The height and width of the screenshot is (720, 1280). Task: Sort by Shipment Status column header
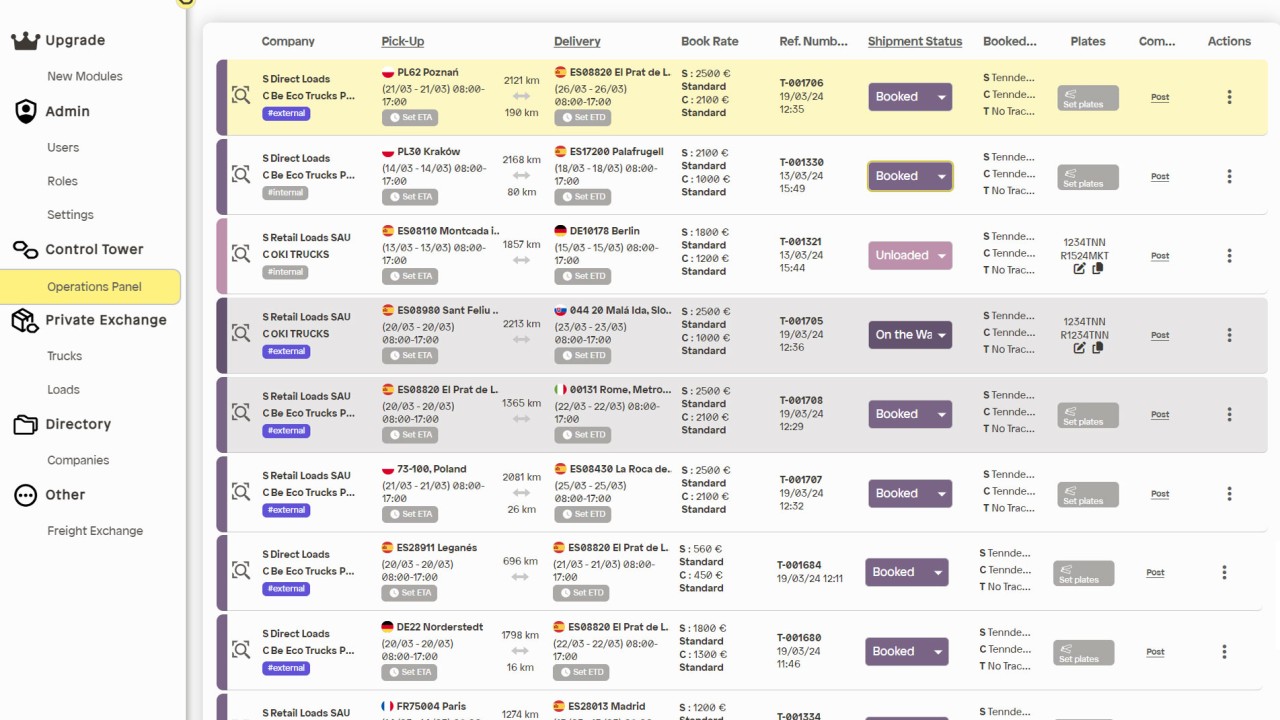point(914,42)
